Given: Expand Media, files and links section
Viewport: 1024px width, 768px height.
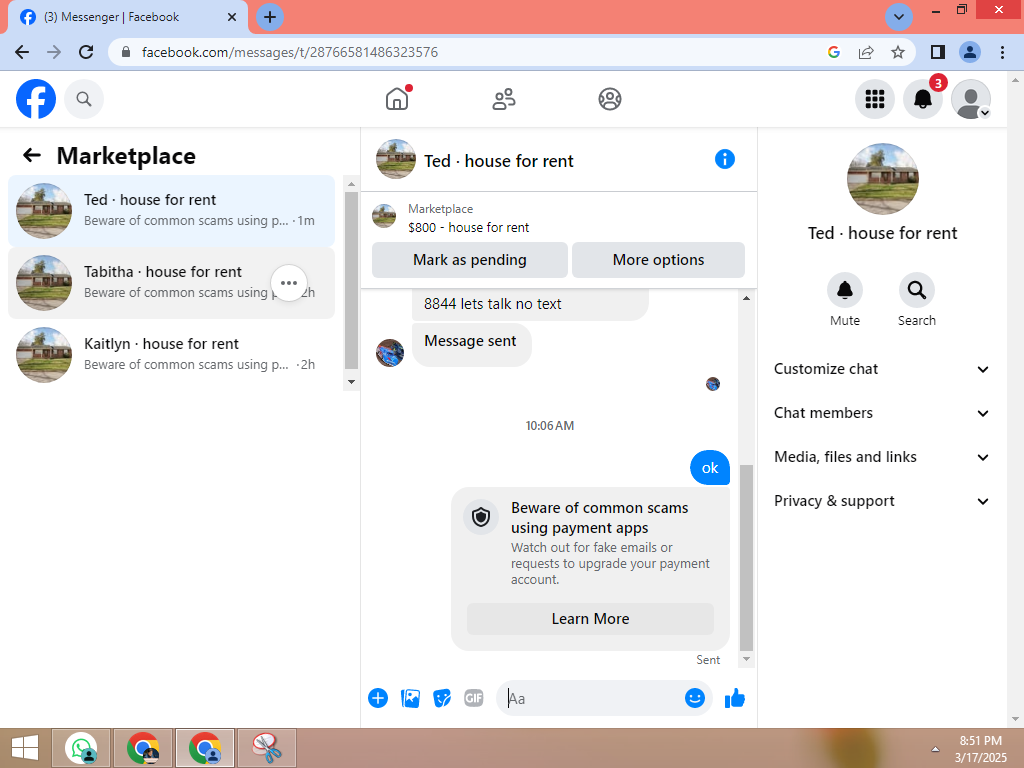Looking at the screenshot, I should pos(881,457).
